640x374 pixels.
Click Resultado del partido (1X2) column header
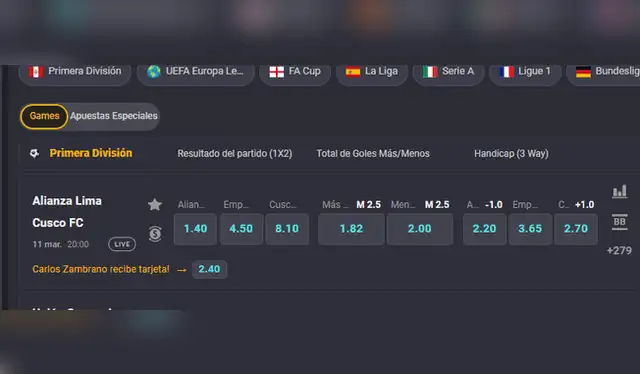tap(235, 154)
